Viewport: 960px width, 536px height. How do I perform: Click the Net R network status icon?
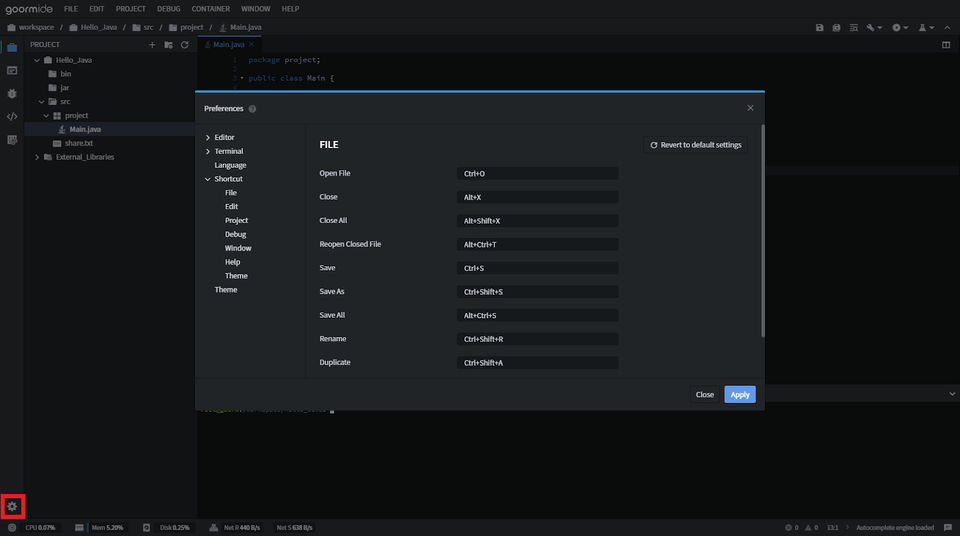(213, 527)
